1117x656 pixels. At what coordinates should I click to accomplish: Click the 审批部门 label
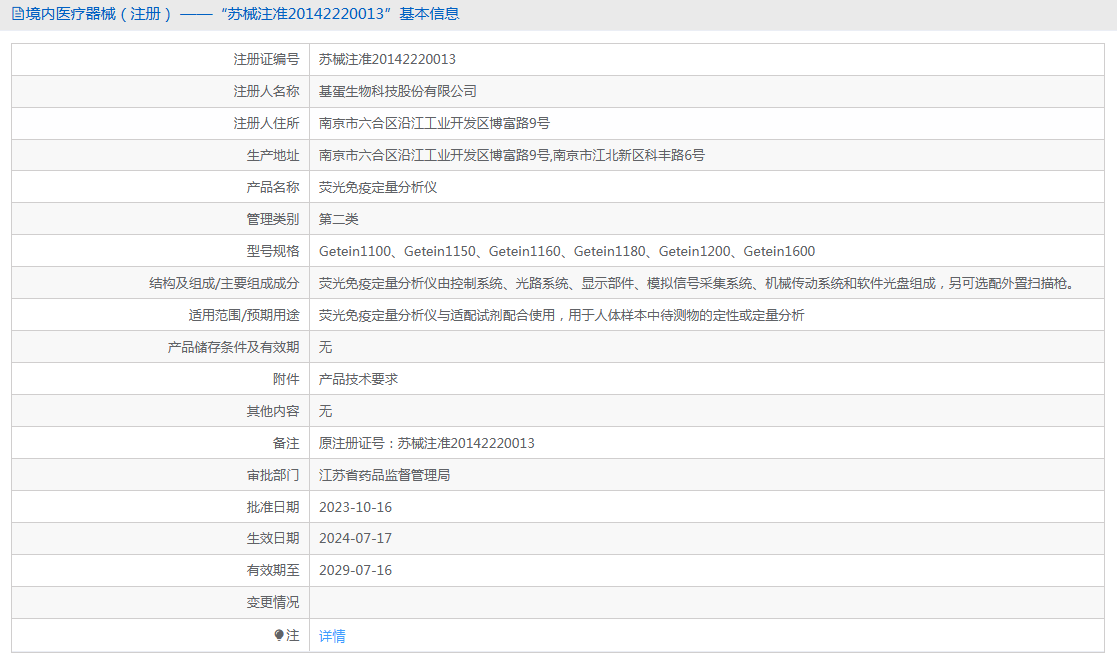pyautogui.click(x=273, y=476)
